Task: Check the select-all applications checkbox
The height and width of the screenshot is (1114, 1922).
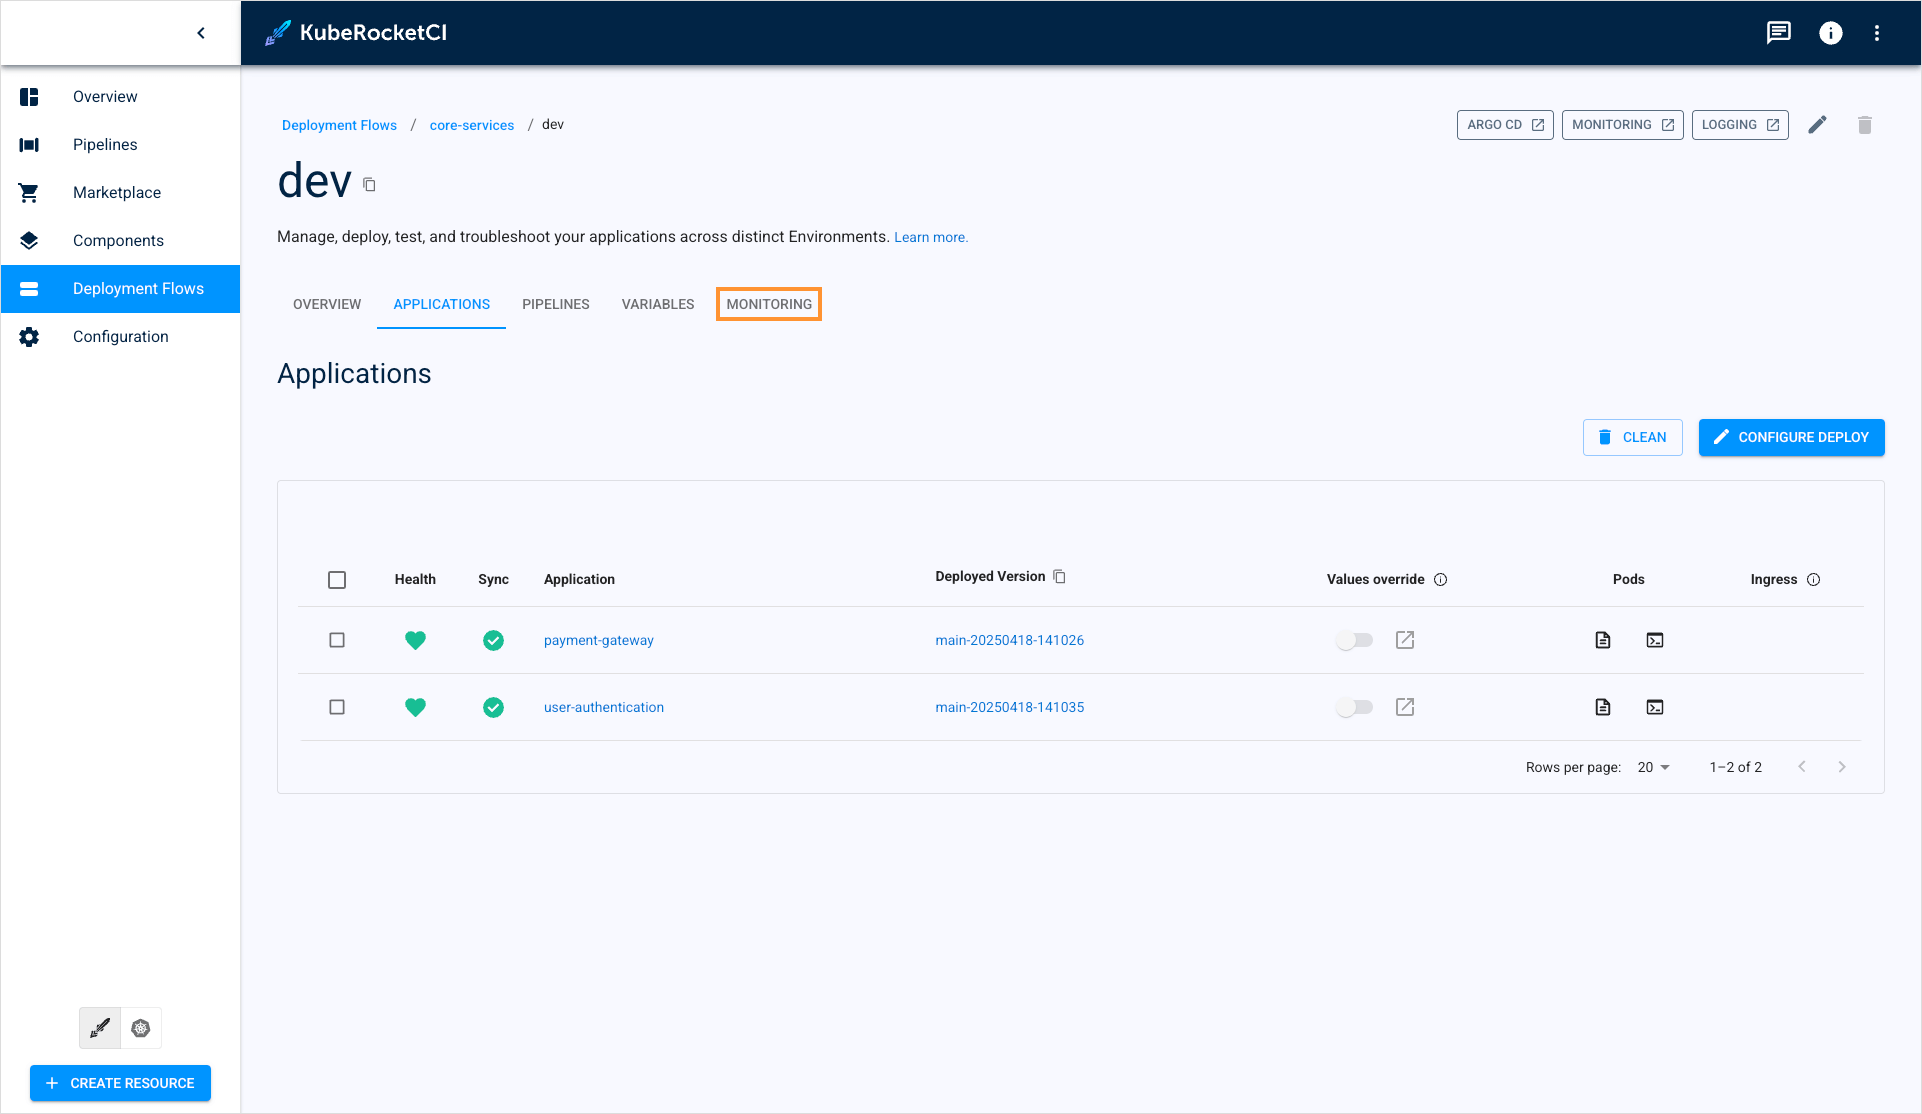Action: tap(337, 579)
